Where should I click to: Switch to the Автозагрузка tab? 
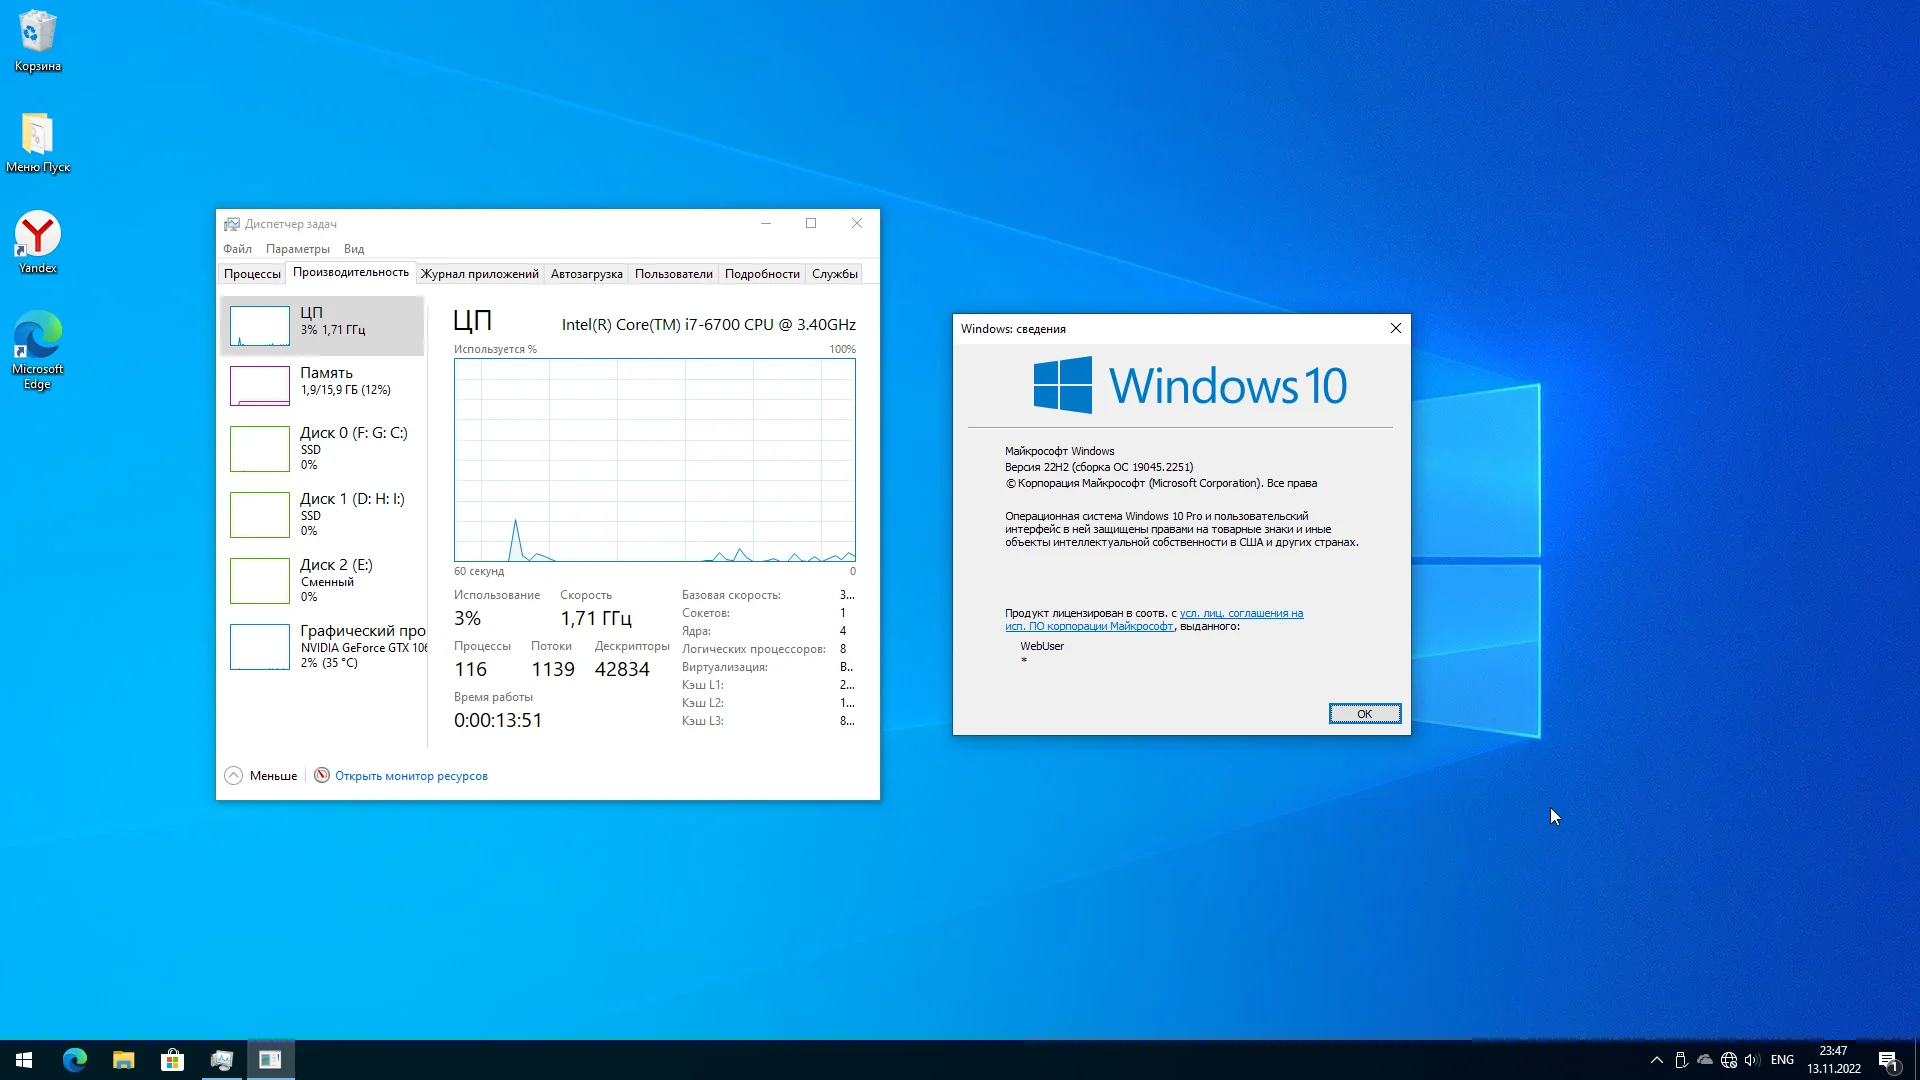click(x=586, y=274)
